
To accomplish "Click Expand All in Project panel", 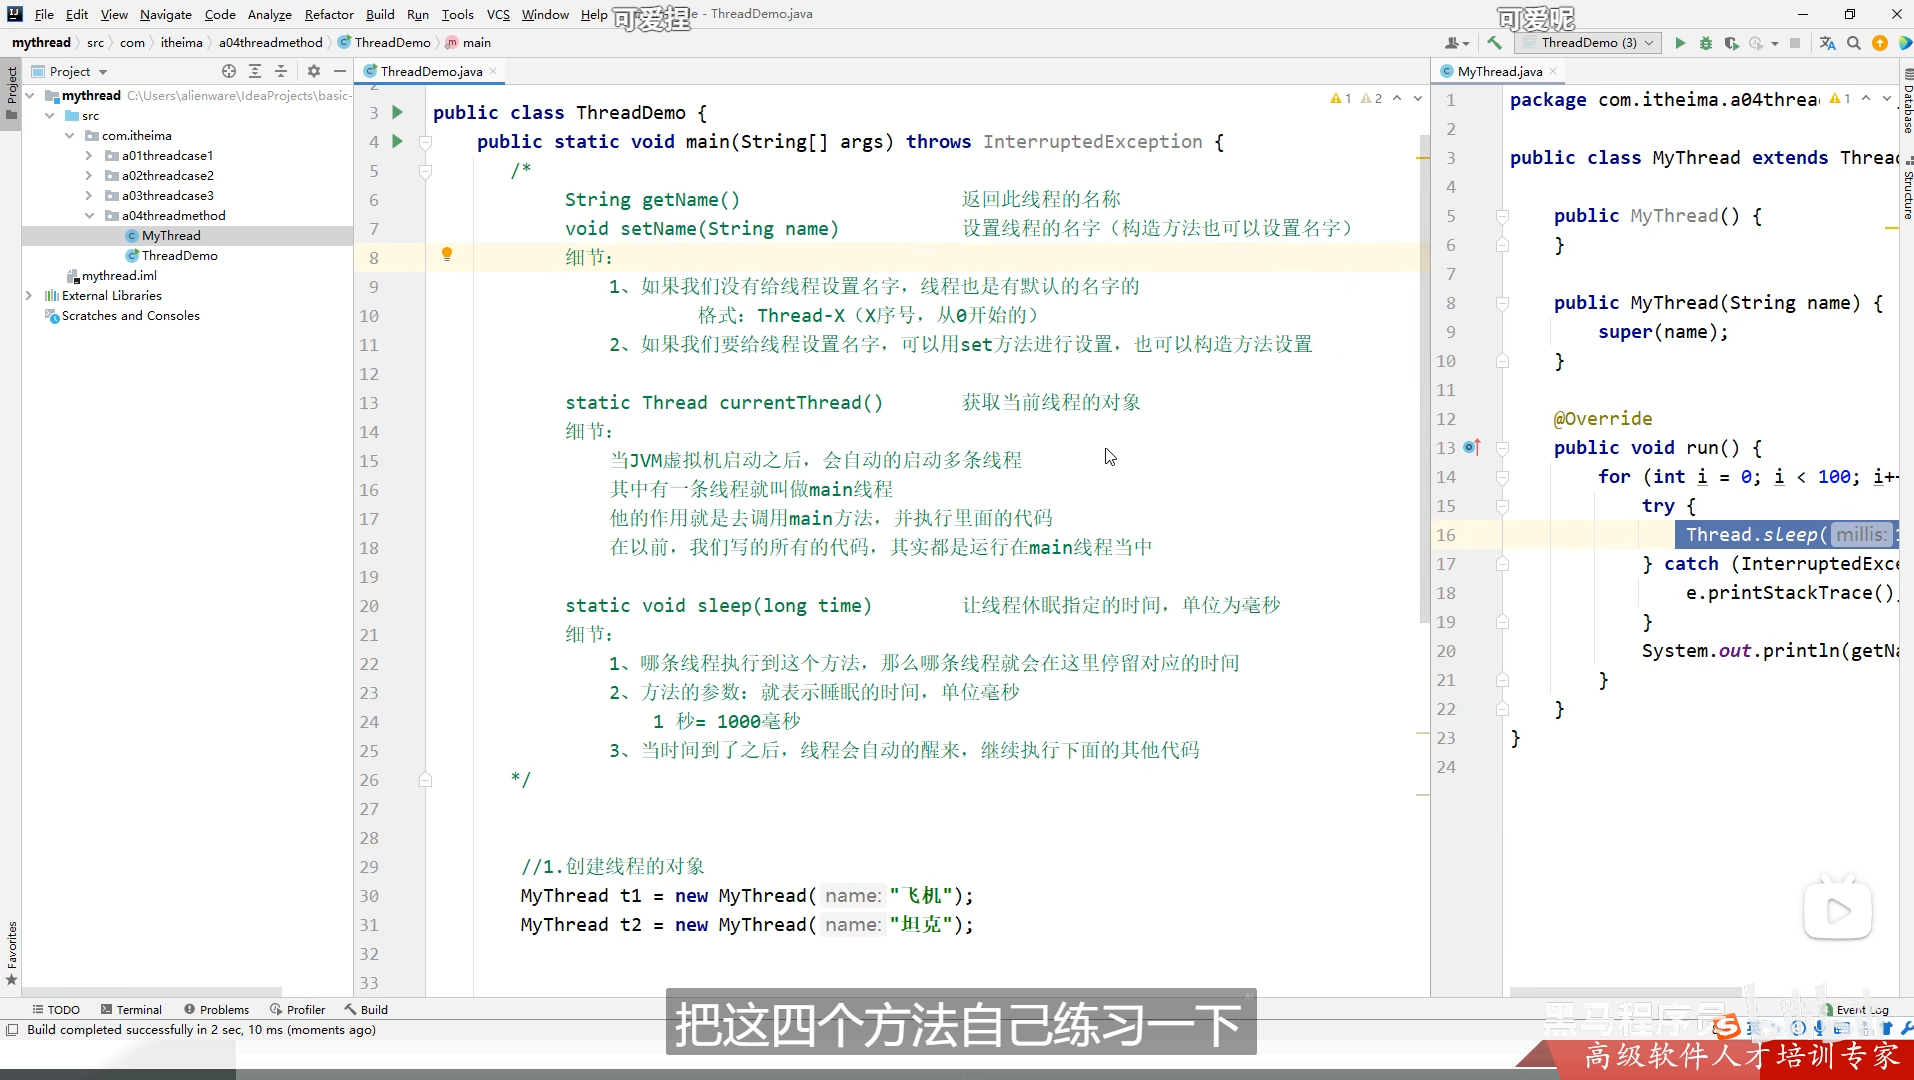I will (x=255, y=71).
